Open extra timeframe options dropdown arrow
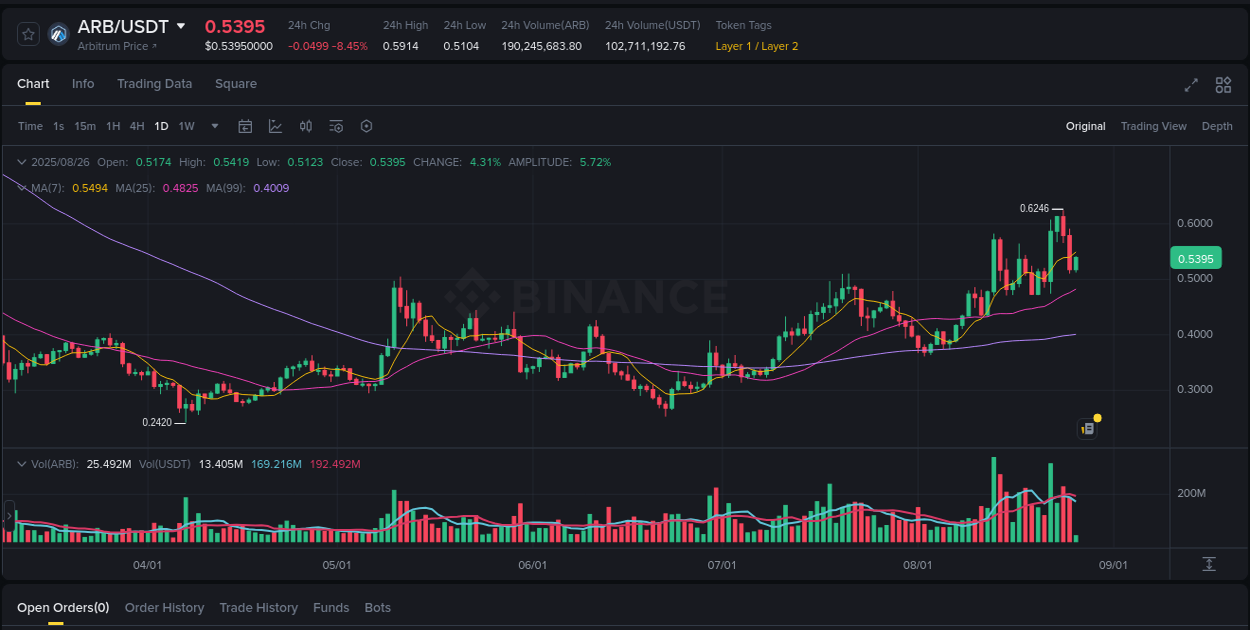 point(214,126)
